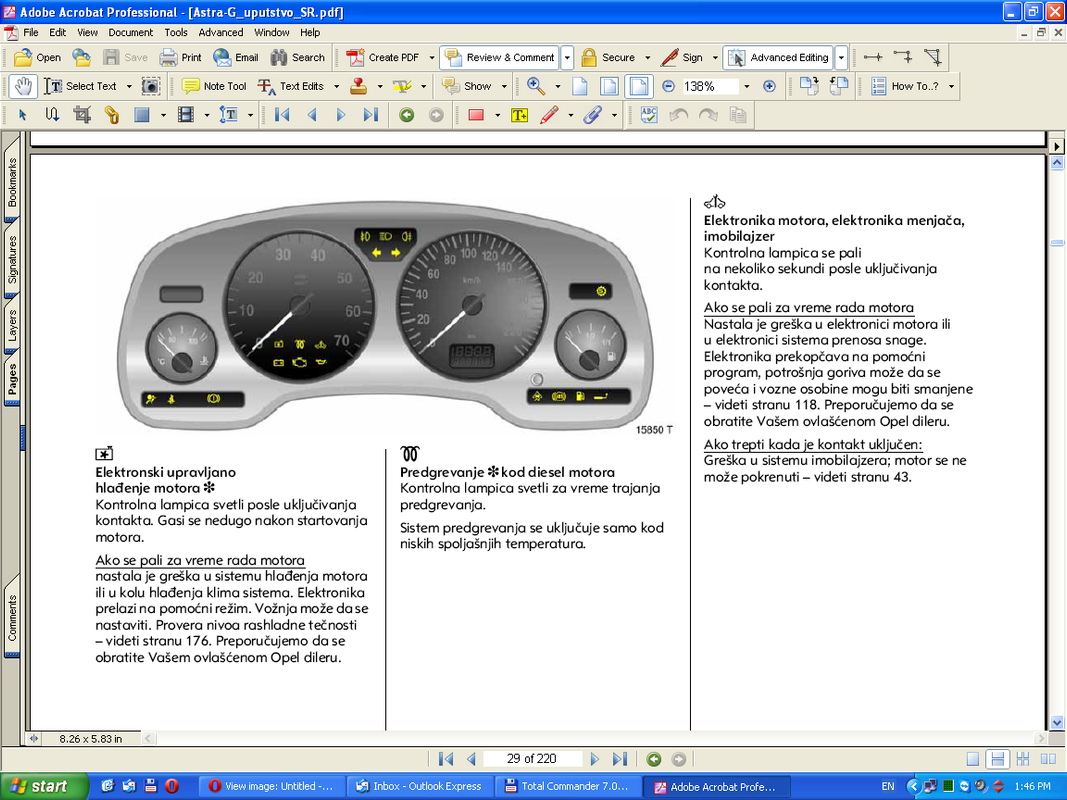1067x800 pixels.
Task: Select the Button form tool icon
Action: [142, 115]
